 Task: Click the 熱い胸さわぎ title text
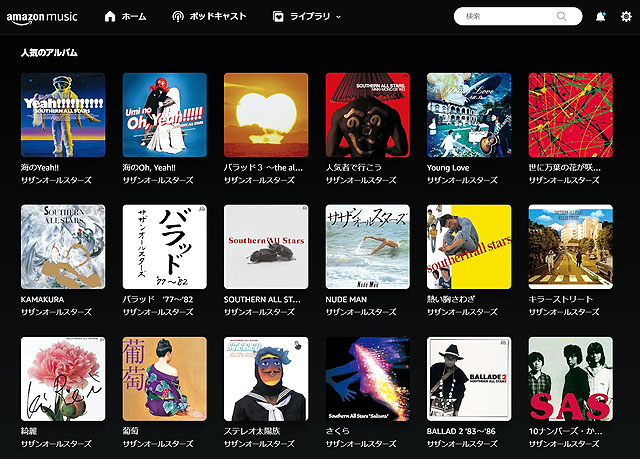pyautogui.click(x=451, y=299)
